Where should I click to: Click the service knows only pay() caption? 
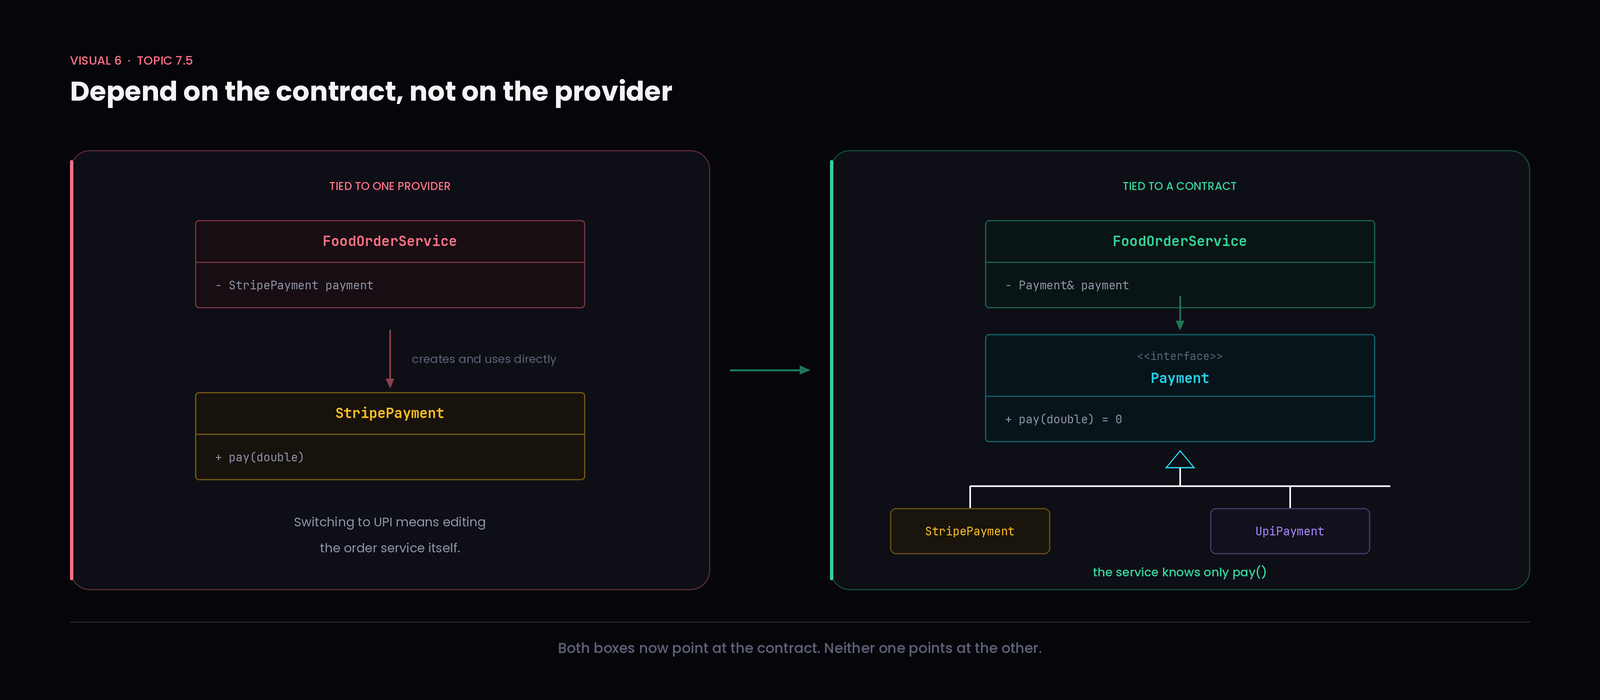point(1180,572)
